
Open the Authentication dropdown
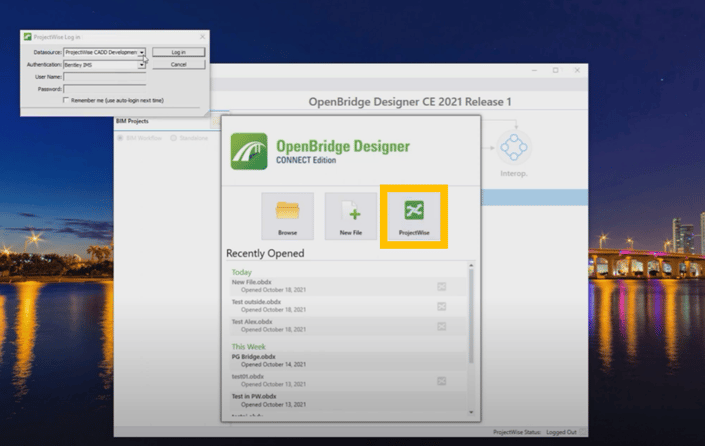pyautogui.click(x=142, y=65)
